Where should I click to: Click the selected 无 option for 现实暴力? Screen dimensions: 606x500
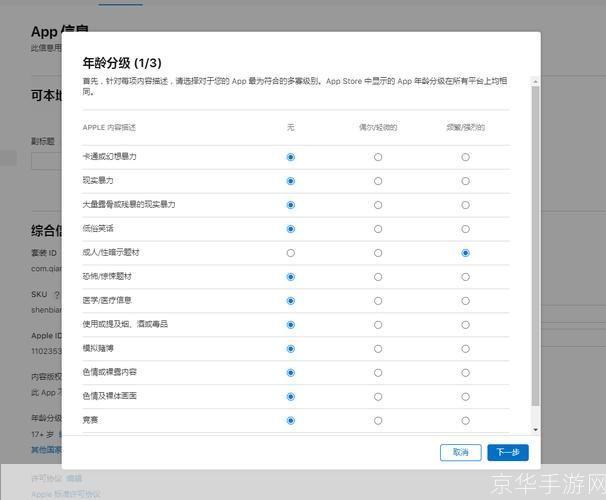point(291,181)
